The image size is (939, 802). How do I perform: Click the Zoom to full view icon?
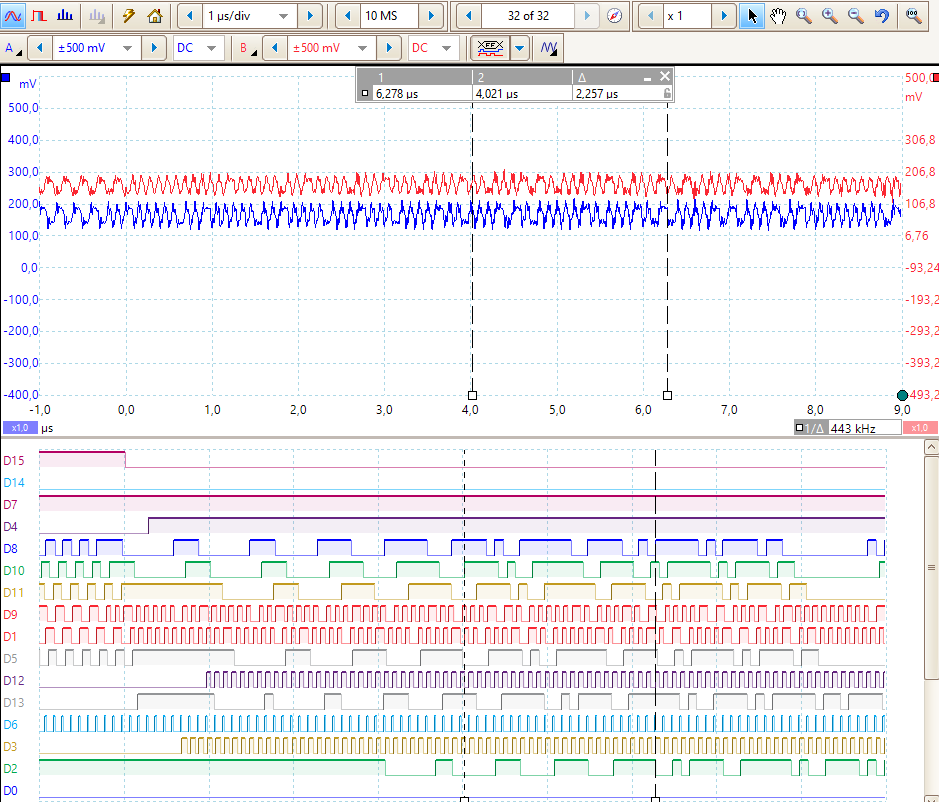[914, 16]
